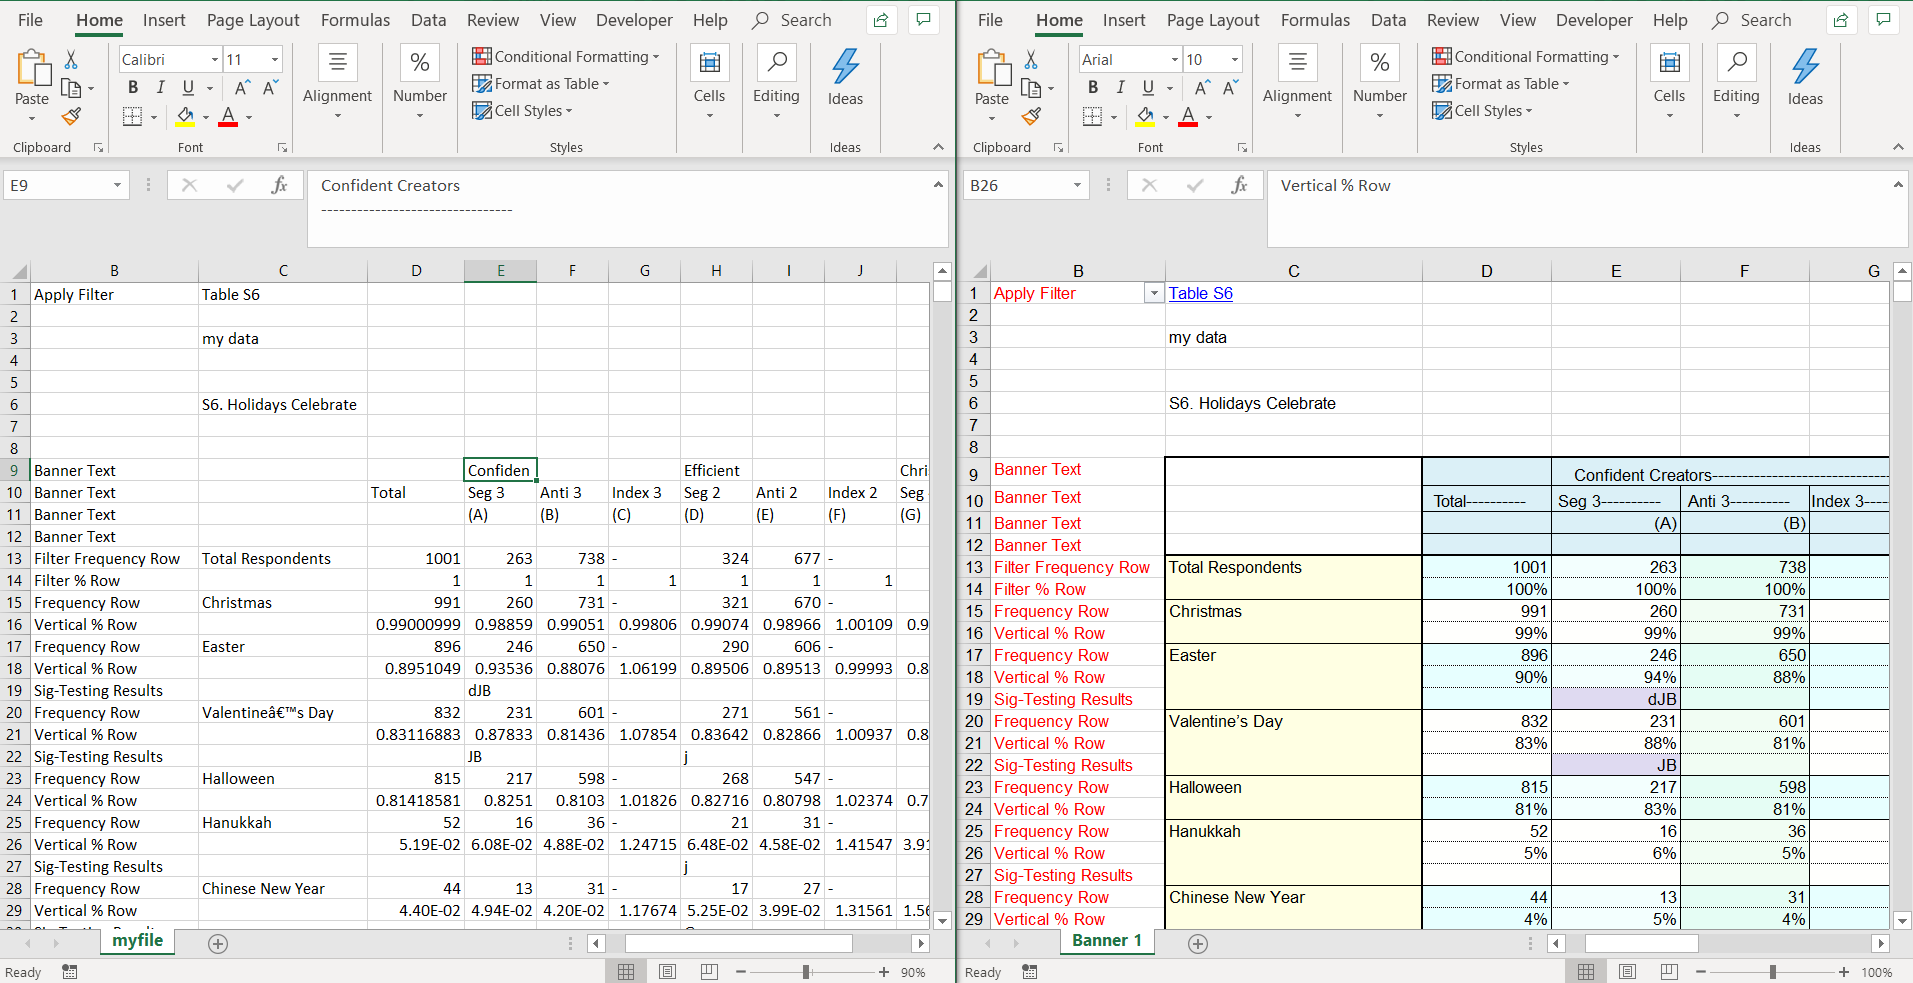The height and width of the screenshot is (983, 1913).
Task: Open Formulas tab in right window
Action: click(1315, 20)
